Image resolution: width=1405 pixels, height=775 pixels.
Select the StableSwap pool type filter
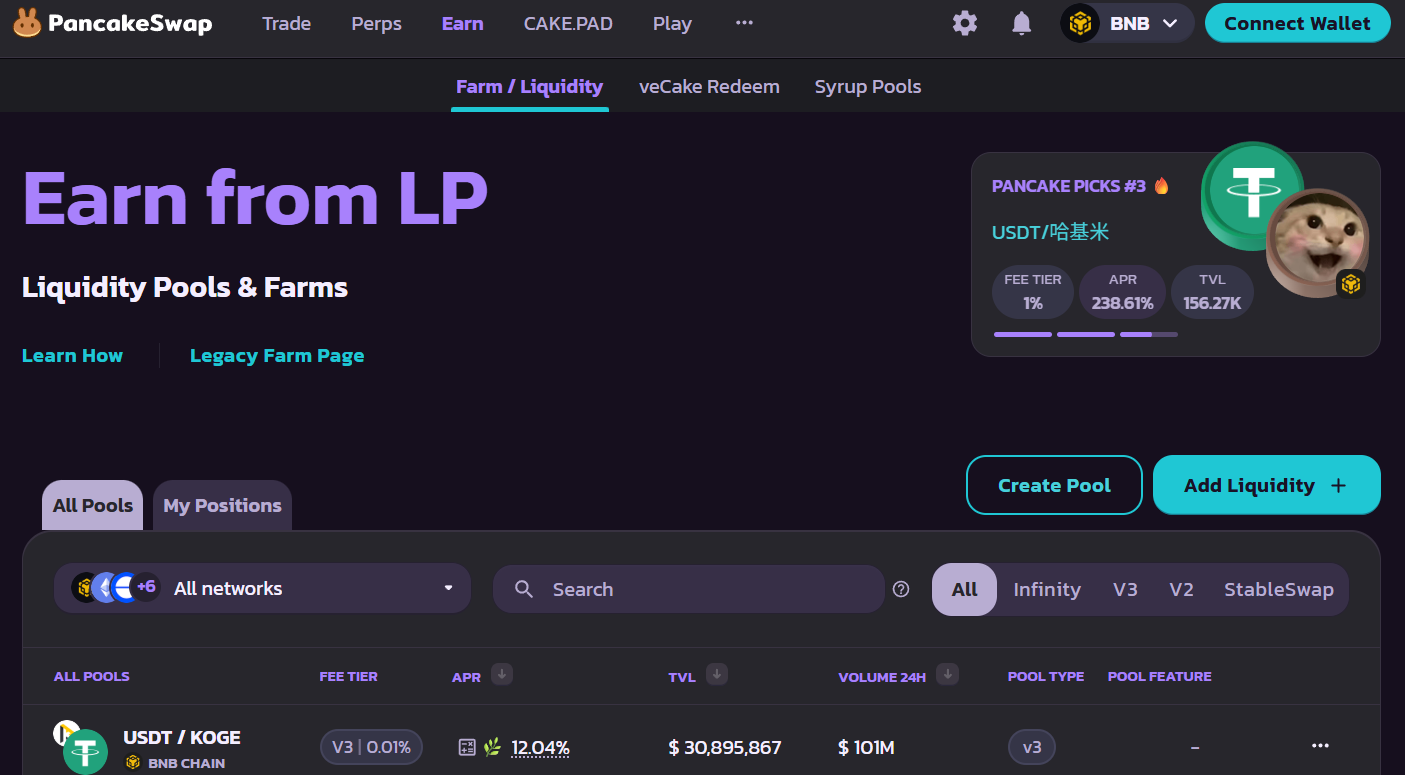pyautogui.click(x=1278, y=589)
